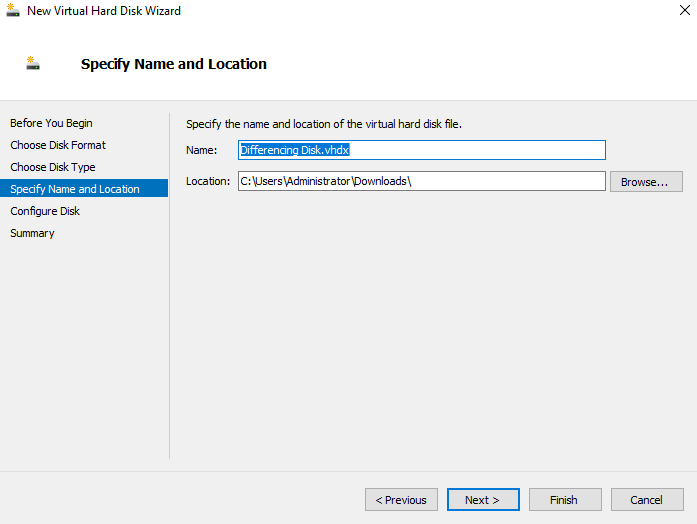Viewport: 697px width, 524px height.
Task: Close the New Virtual Hard Disk Wizard
Action: pyautogui.click(x=685, y=10)
